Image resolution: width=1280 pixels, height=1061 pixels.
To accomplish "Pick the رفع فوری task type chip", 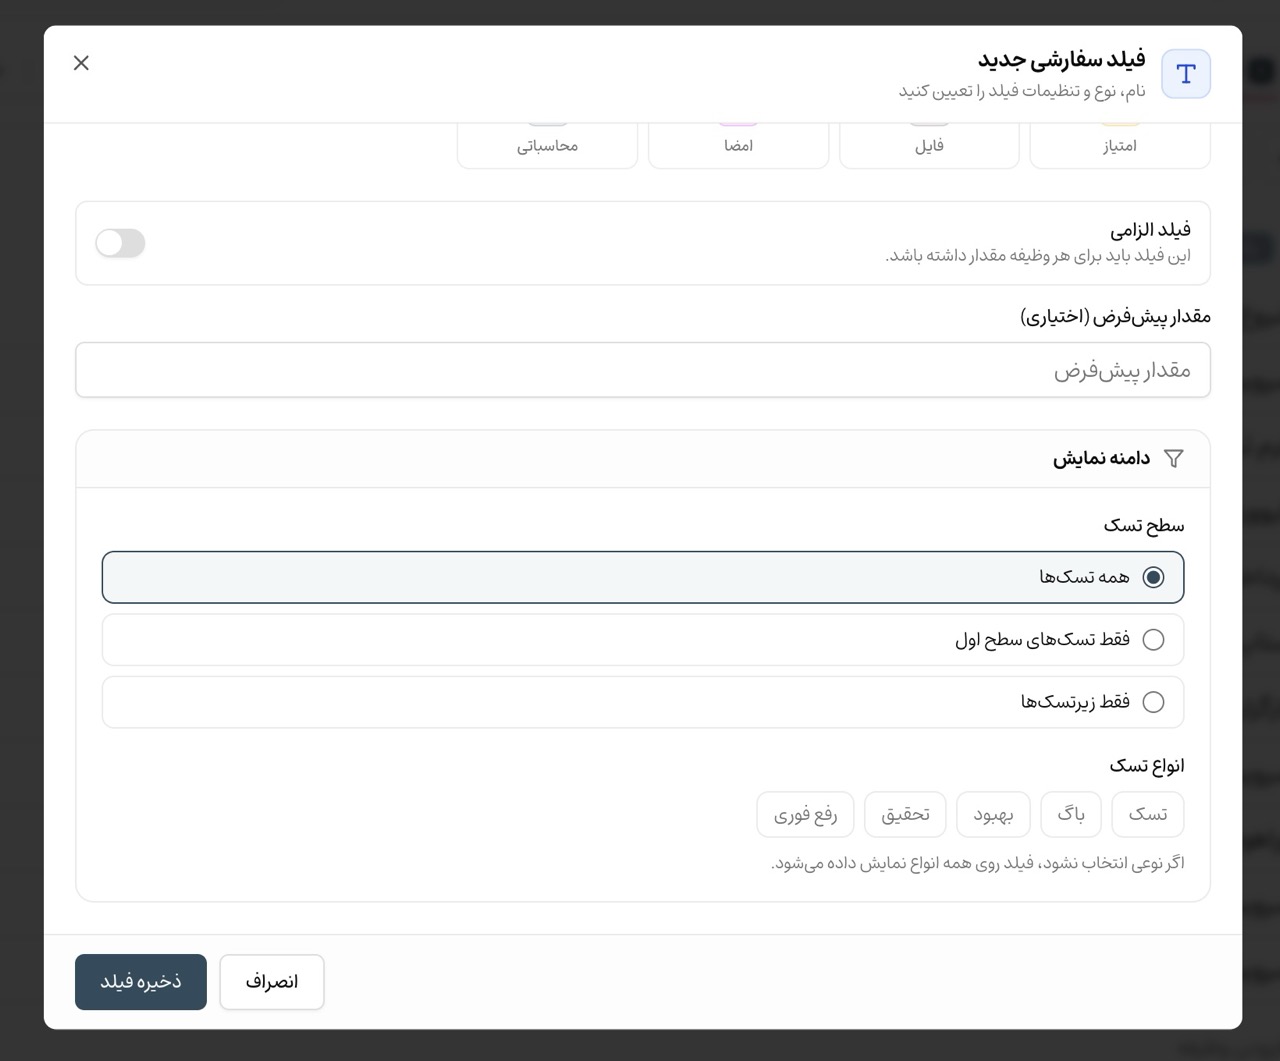I will tap(805, 814).
